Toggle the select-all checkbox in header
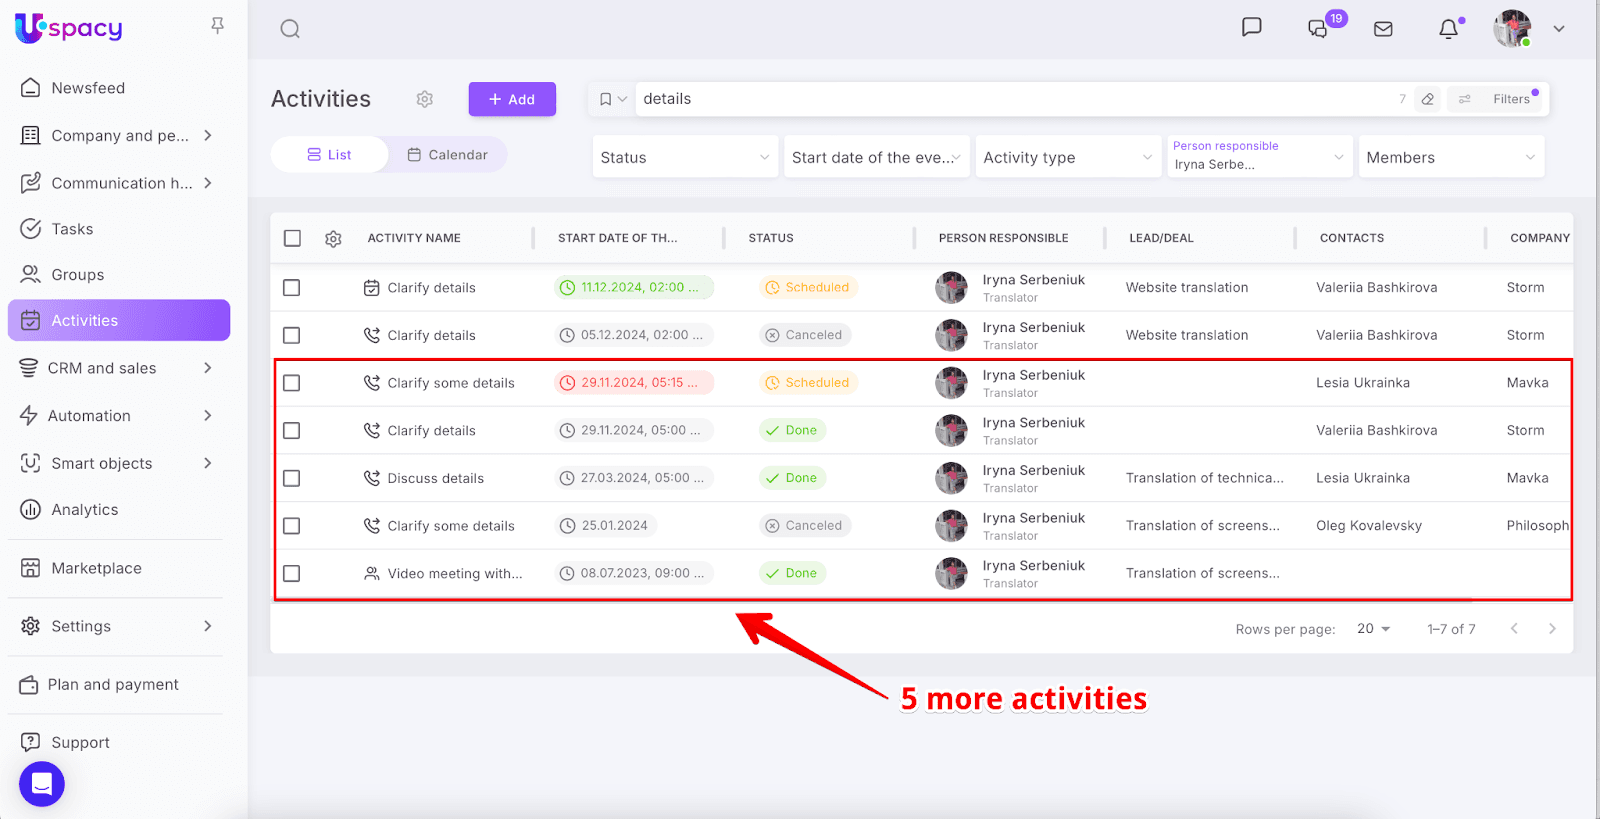 tap(292, 238)
